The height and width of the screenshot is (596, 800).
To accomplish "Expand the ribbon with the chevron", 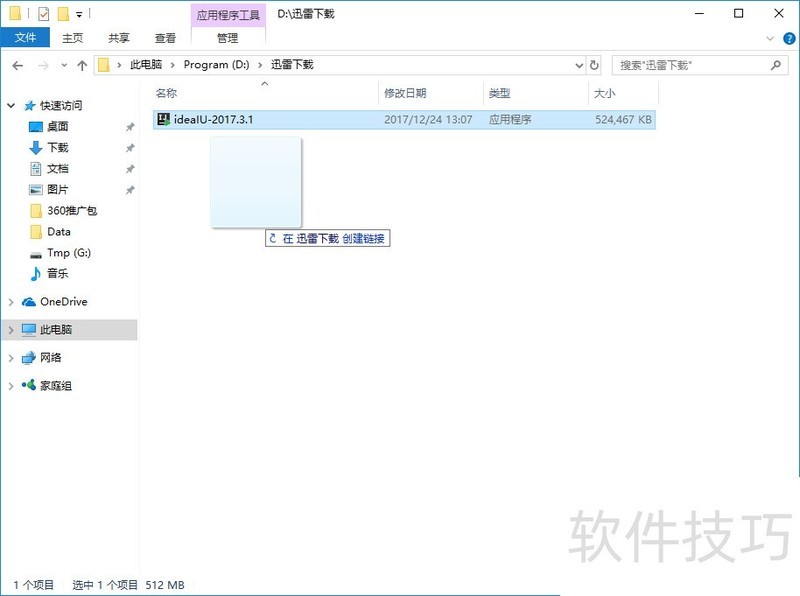I will [770, 38].
